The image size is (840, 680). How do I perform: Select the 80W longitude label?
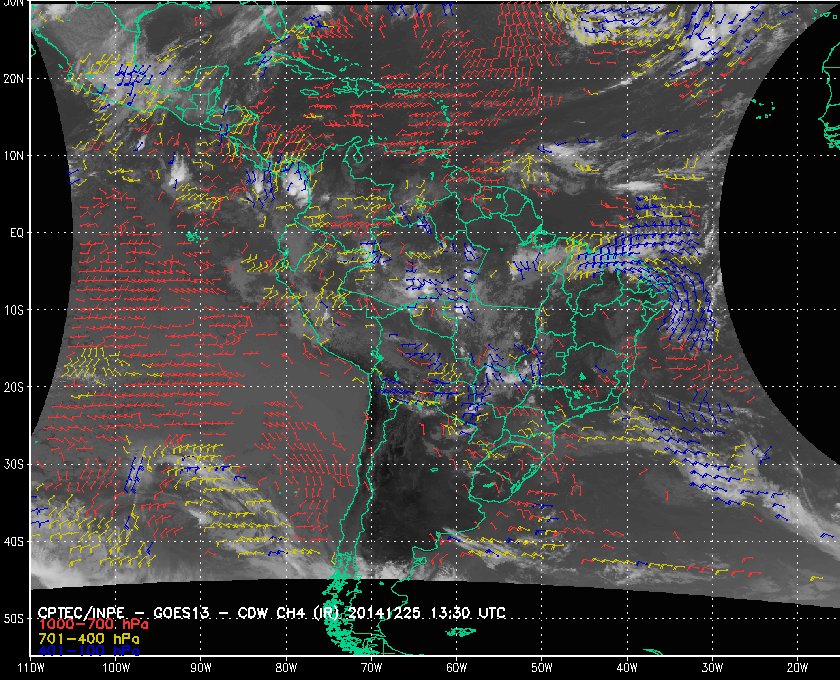(x=286, y=668)
